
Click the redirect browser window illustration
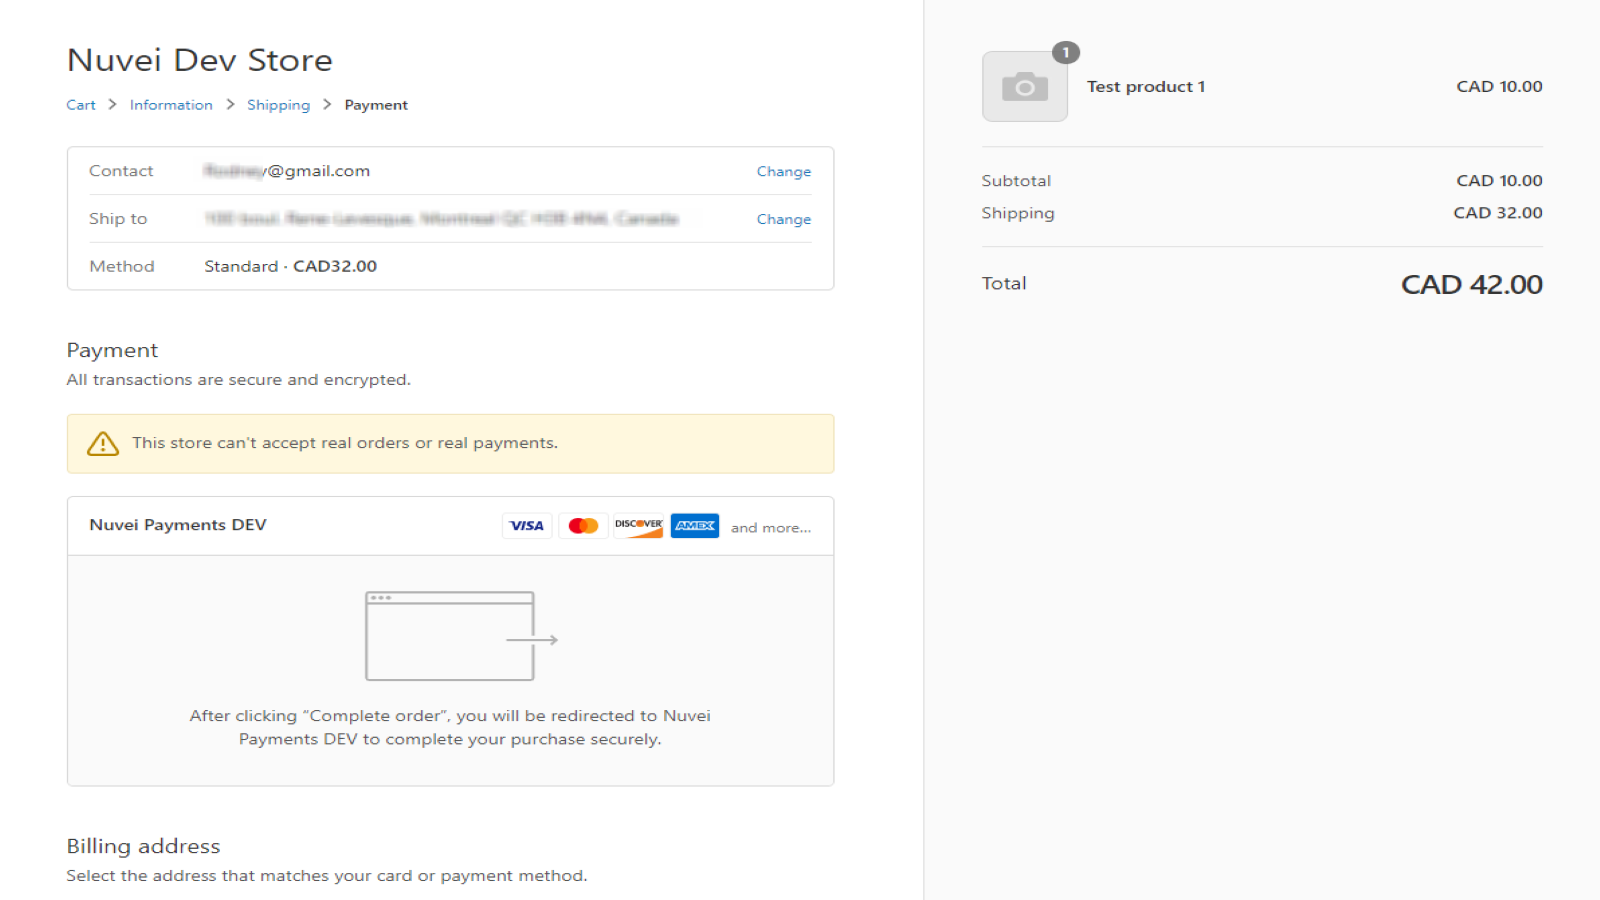coord(461,636)
